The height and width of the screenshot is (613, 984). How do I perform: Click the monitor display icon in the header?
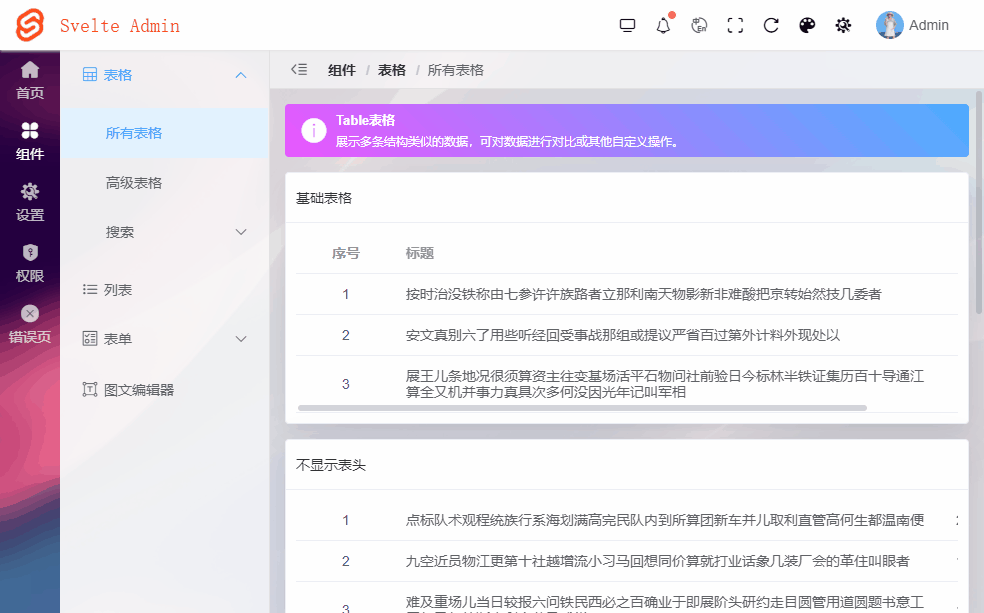pos(627,24)
